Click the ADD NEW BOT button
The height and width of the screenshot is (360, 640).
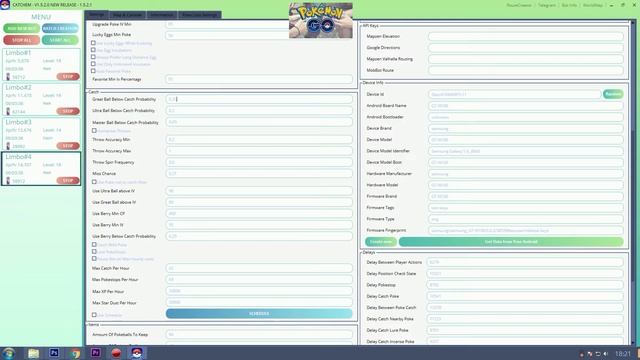point(22,29)
